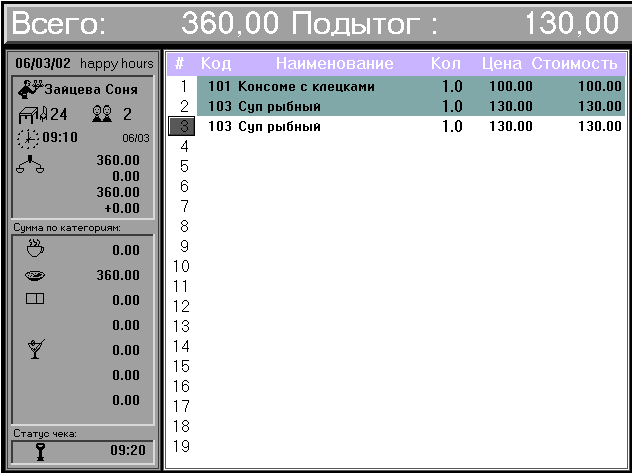Click empty row number 10

pos(181,266)
